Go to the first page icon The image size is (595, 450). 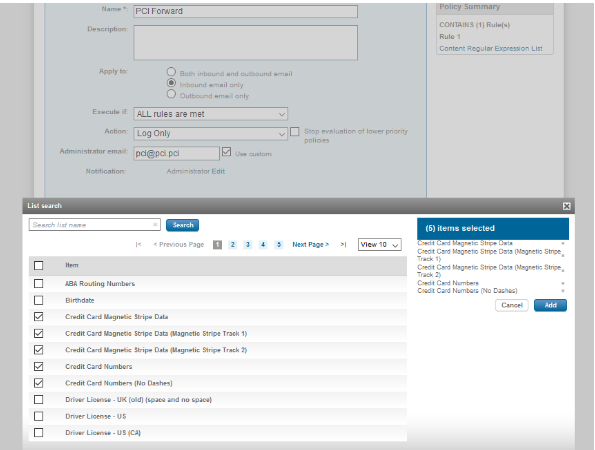click(138, 245)
